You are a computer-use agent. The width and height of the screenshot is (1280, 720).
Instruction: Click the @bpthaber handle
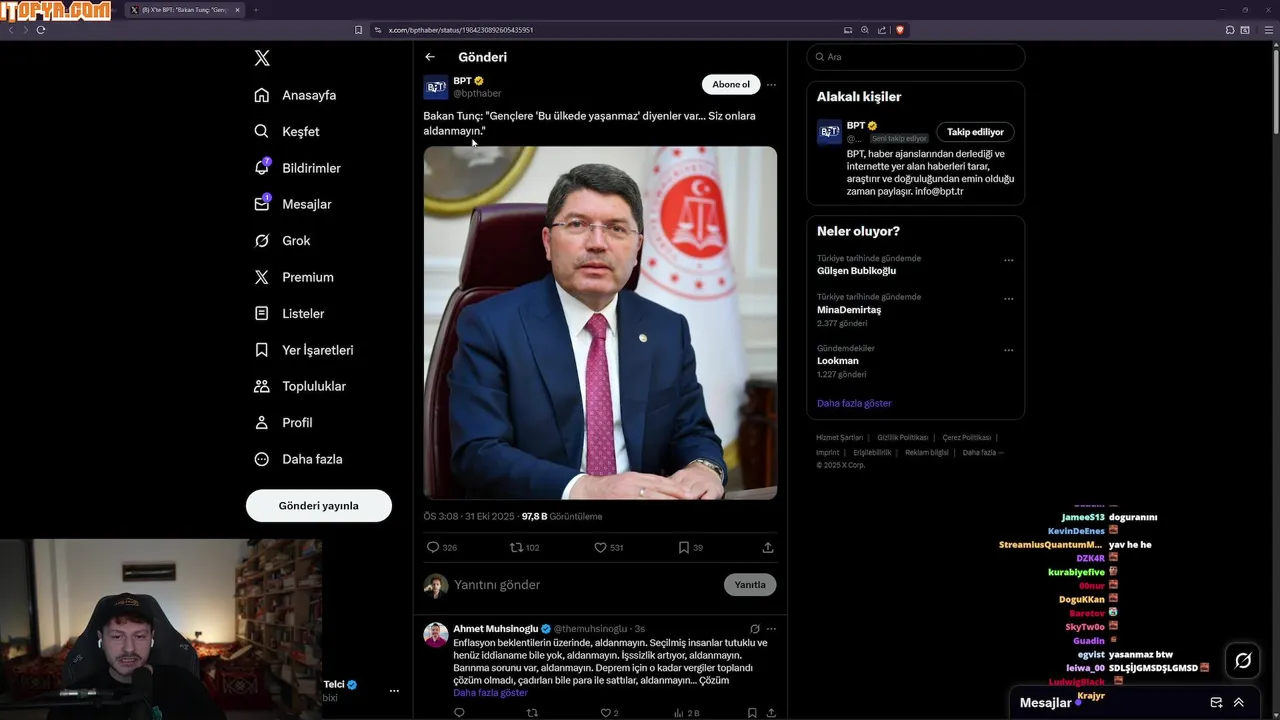(477, 93)
